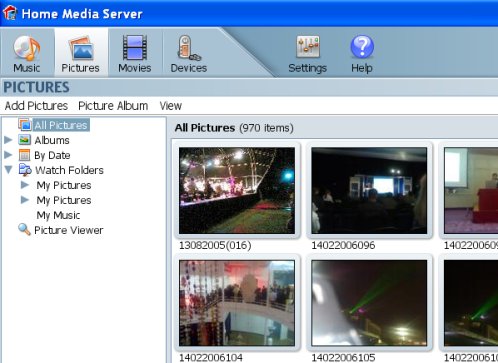The height and width of the screenshot is (363, 498).
Task: Select thumbnail 14022006096
Action: 369,190
